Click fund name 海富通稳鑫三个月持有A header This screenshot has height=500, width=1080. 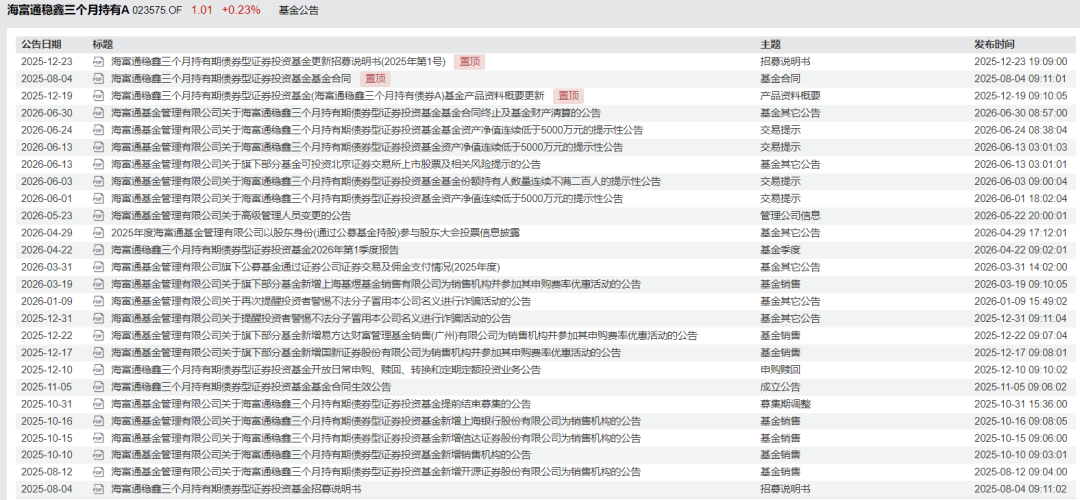click(68, 10)
